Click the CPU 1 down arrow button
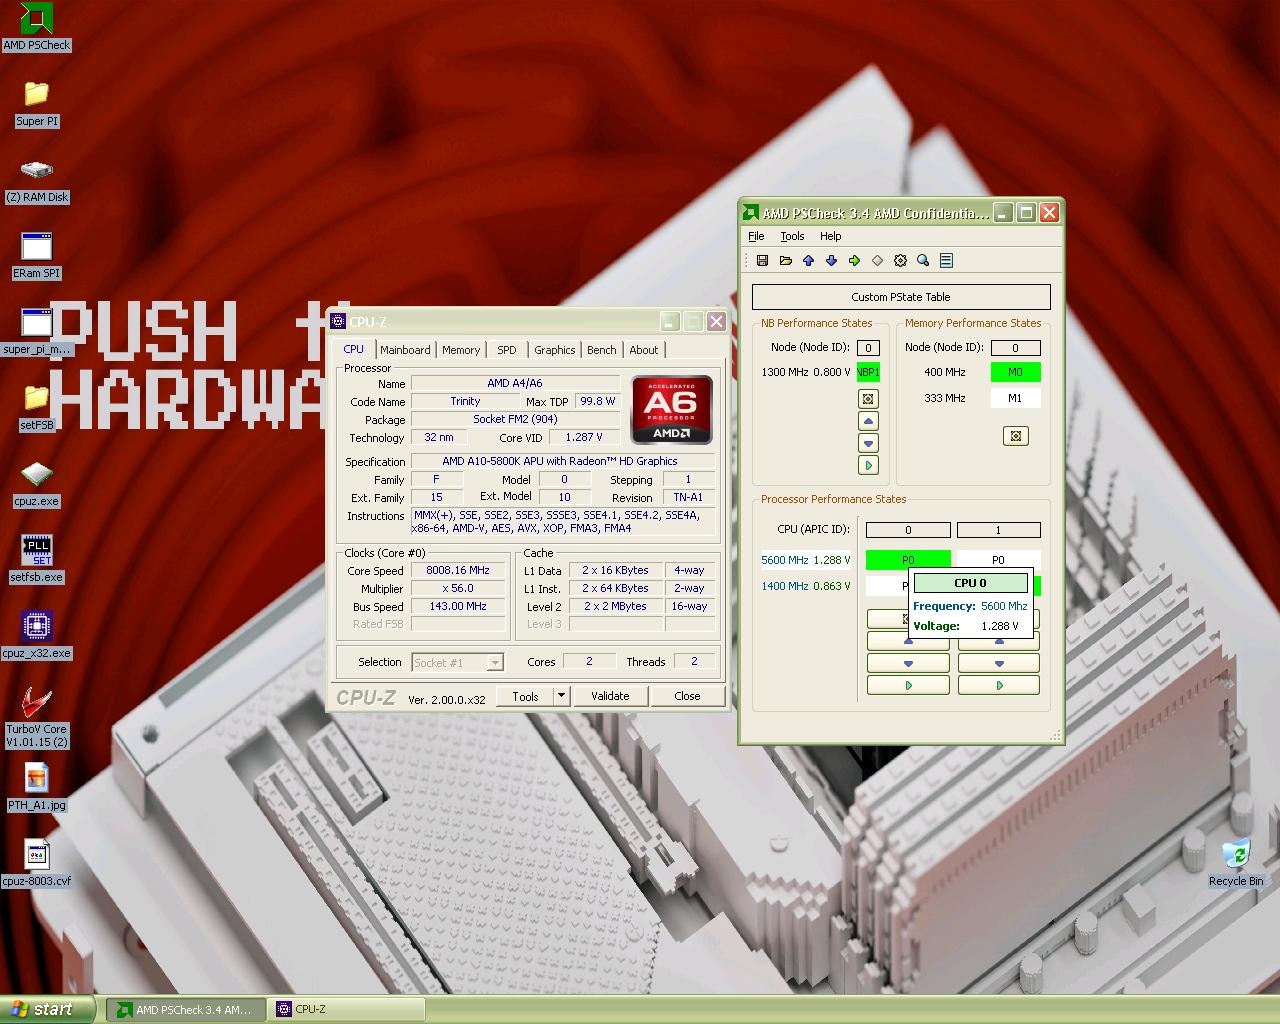The height and width of the screenshot is (1024, 1280). (x=998, y=663)
